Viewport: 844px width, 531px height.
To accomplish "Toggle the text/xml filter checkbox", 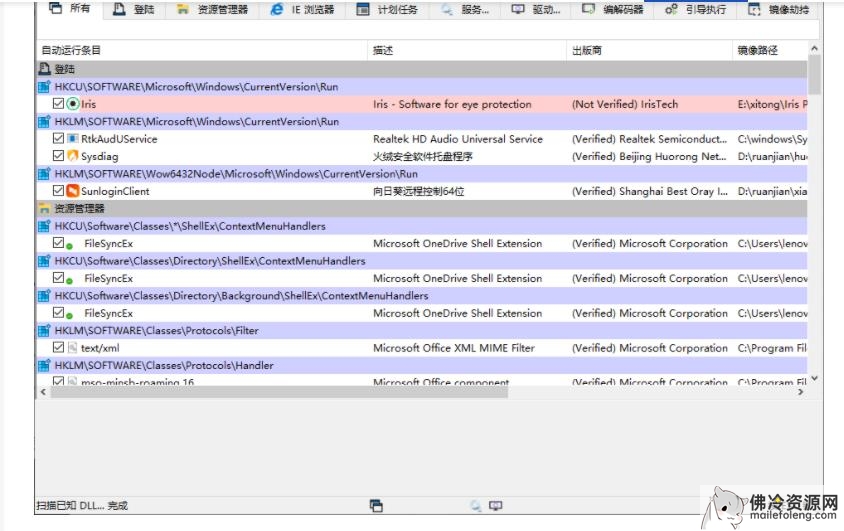I will pos(58,348).
